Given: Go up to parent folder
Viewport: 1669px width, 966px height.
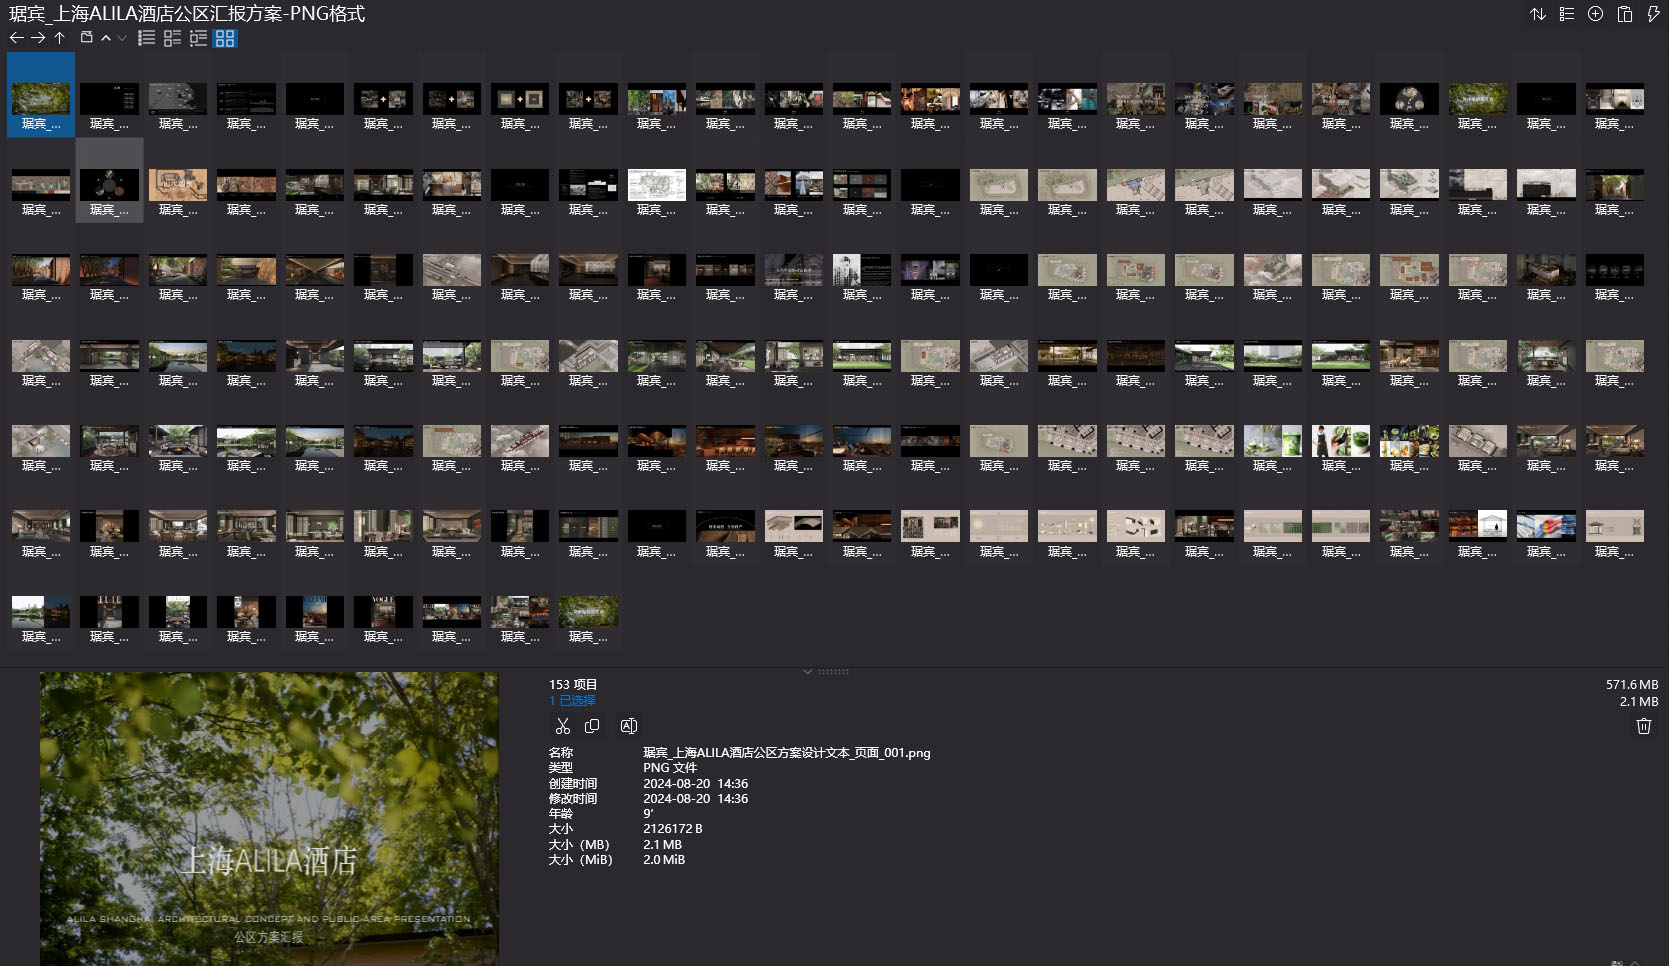Looking at the screenshot, I should point(59,38).
